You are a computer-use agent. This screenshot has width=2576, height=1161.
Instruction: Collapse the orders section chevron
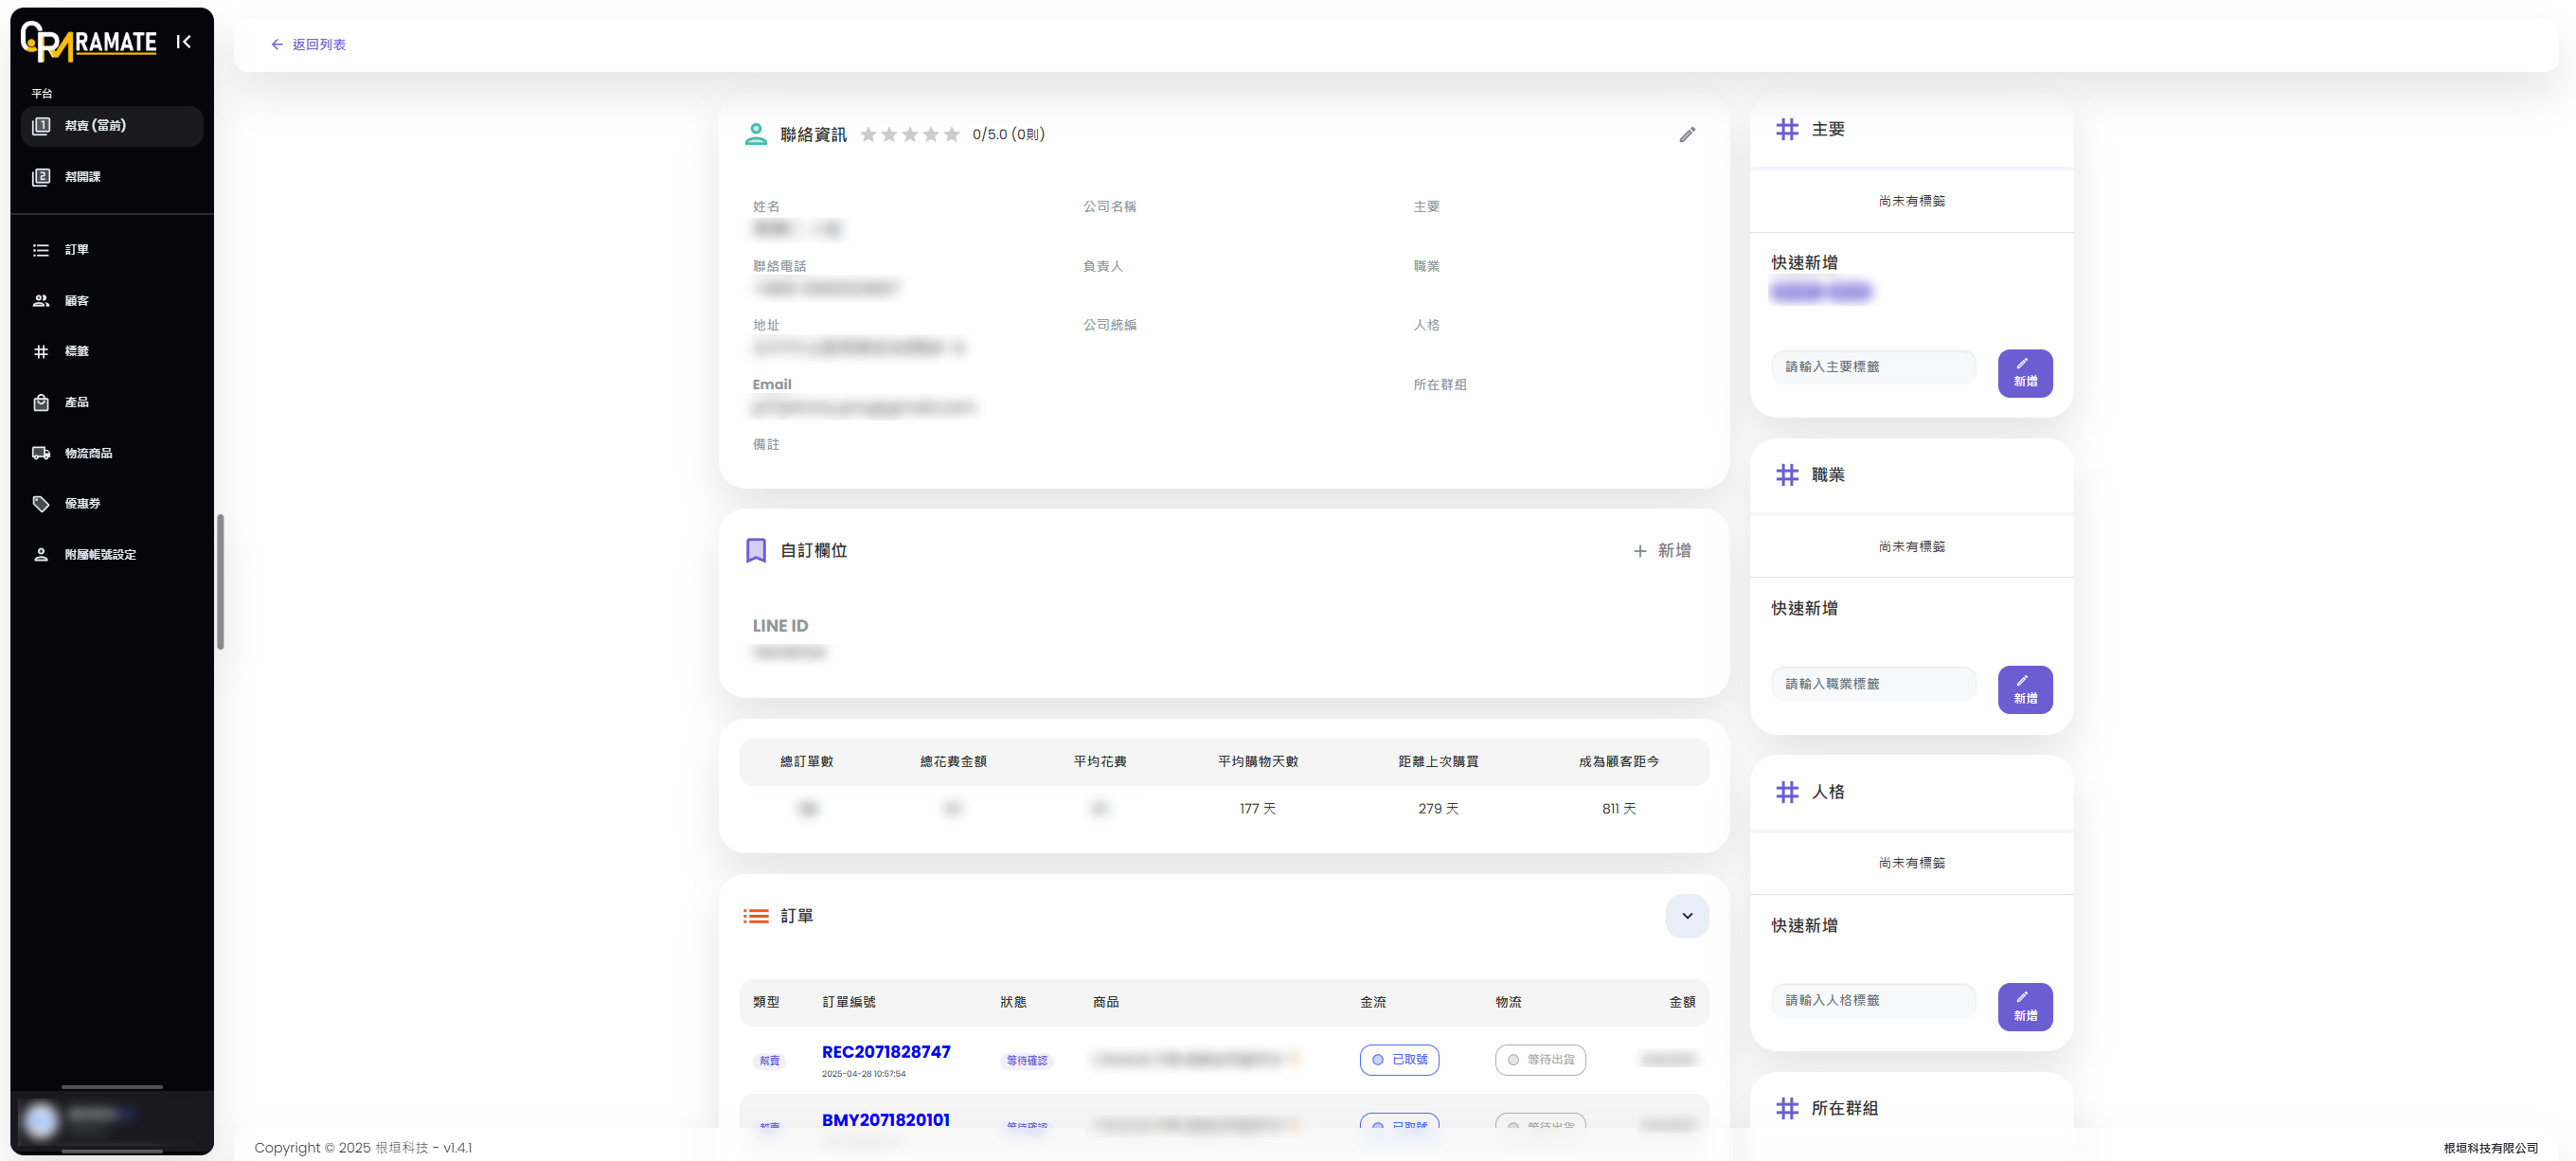1686,916
